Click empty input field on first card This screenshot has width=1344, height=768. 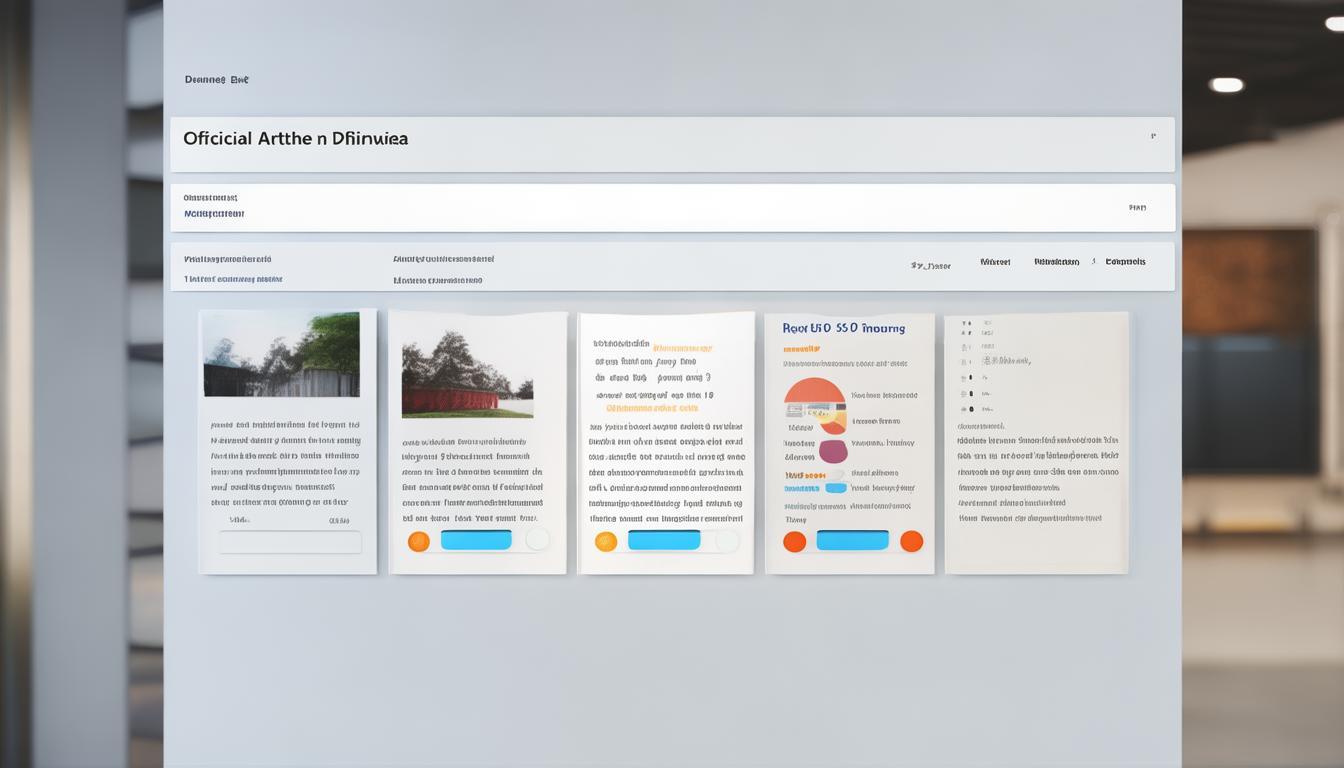tap(290, 542)
